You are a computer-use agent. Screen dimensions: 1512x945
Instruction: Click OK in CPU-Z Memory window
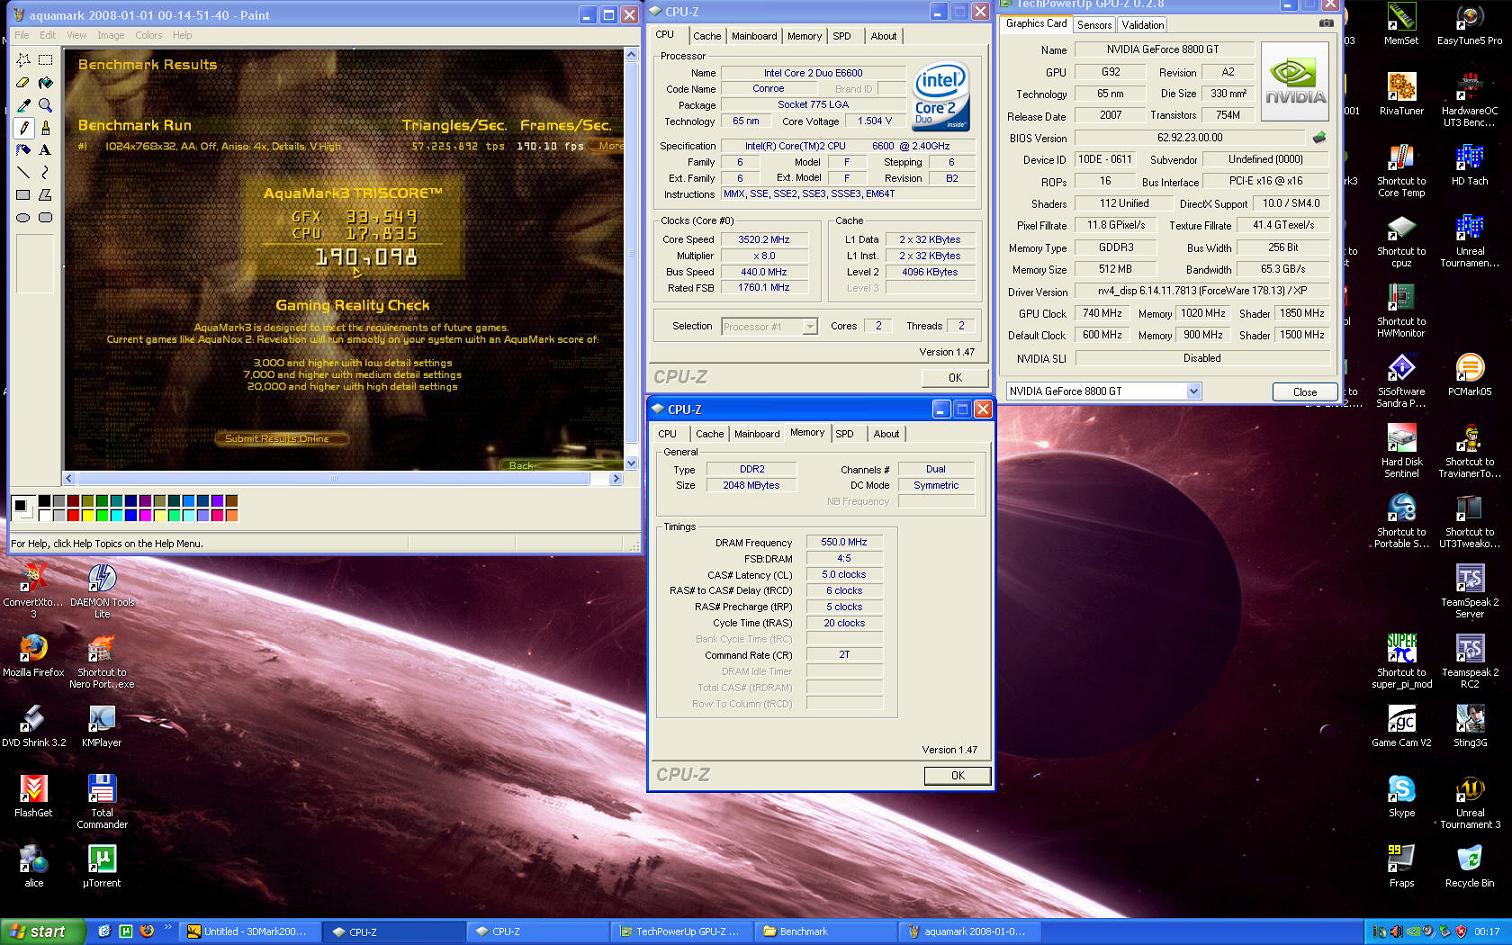point(957,776)
